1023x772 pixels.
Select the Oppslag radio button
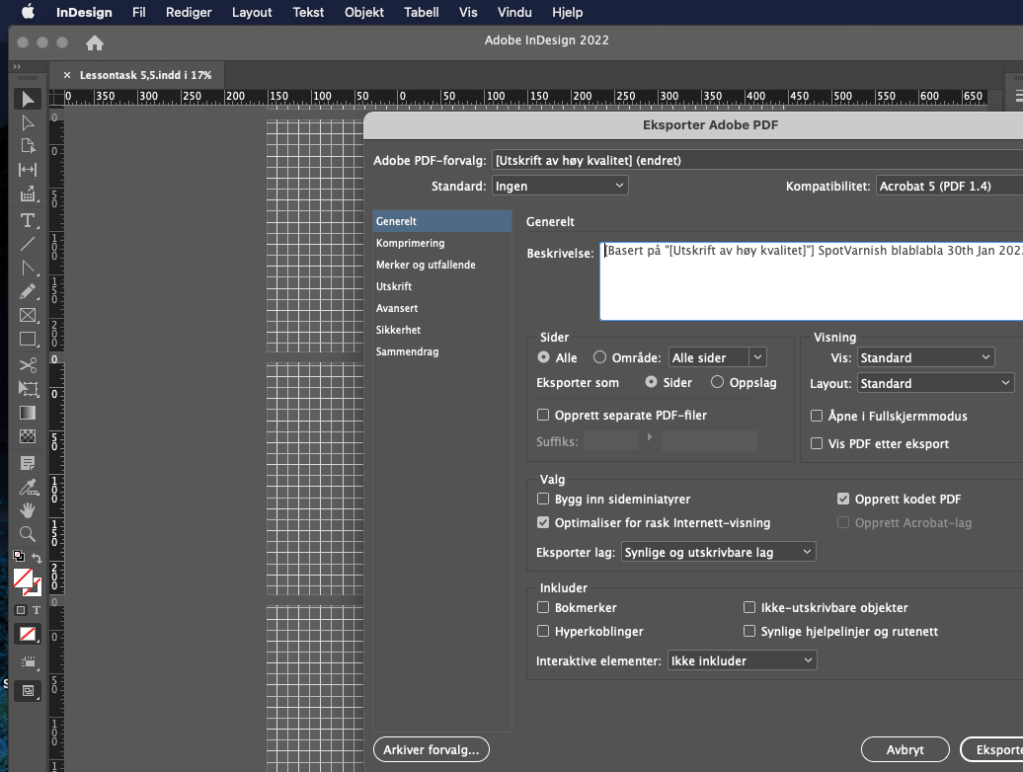(717, 382)
